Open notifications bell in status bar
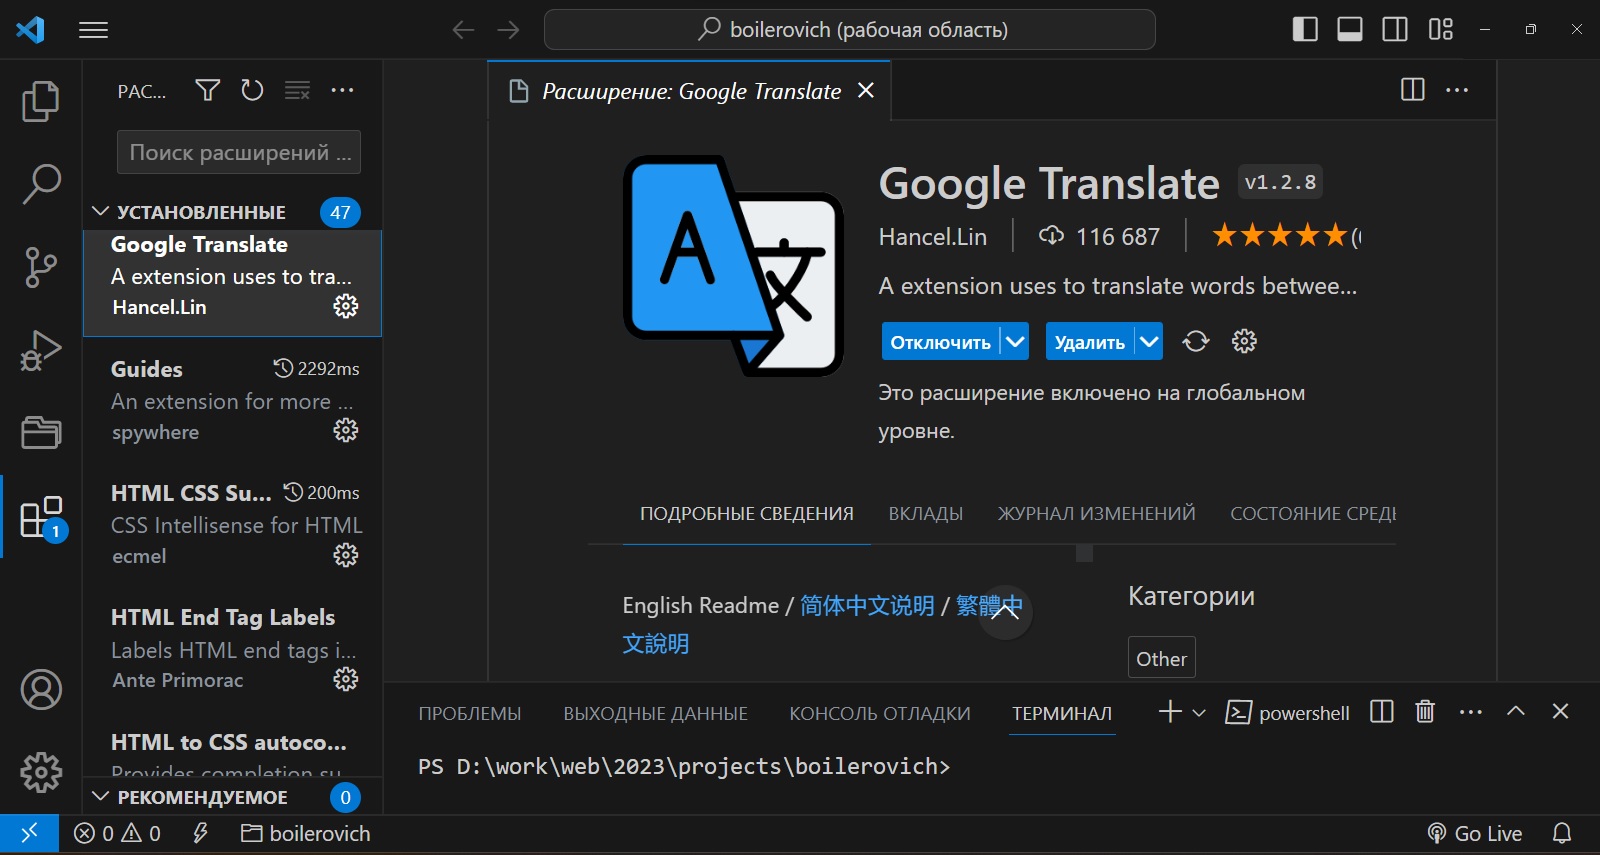Viewport: 1600px width, 855px height. 1562,833
